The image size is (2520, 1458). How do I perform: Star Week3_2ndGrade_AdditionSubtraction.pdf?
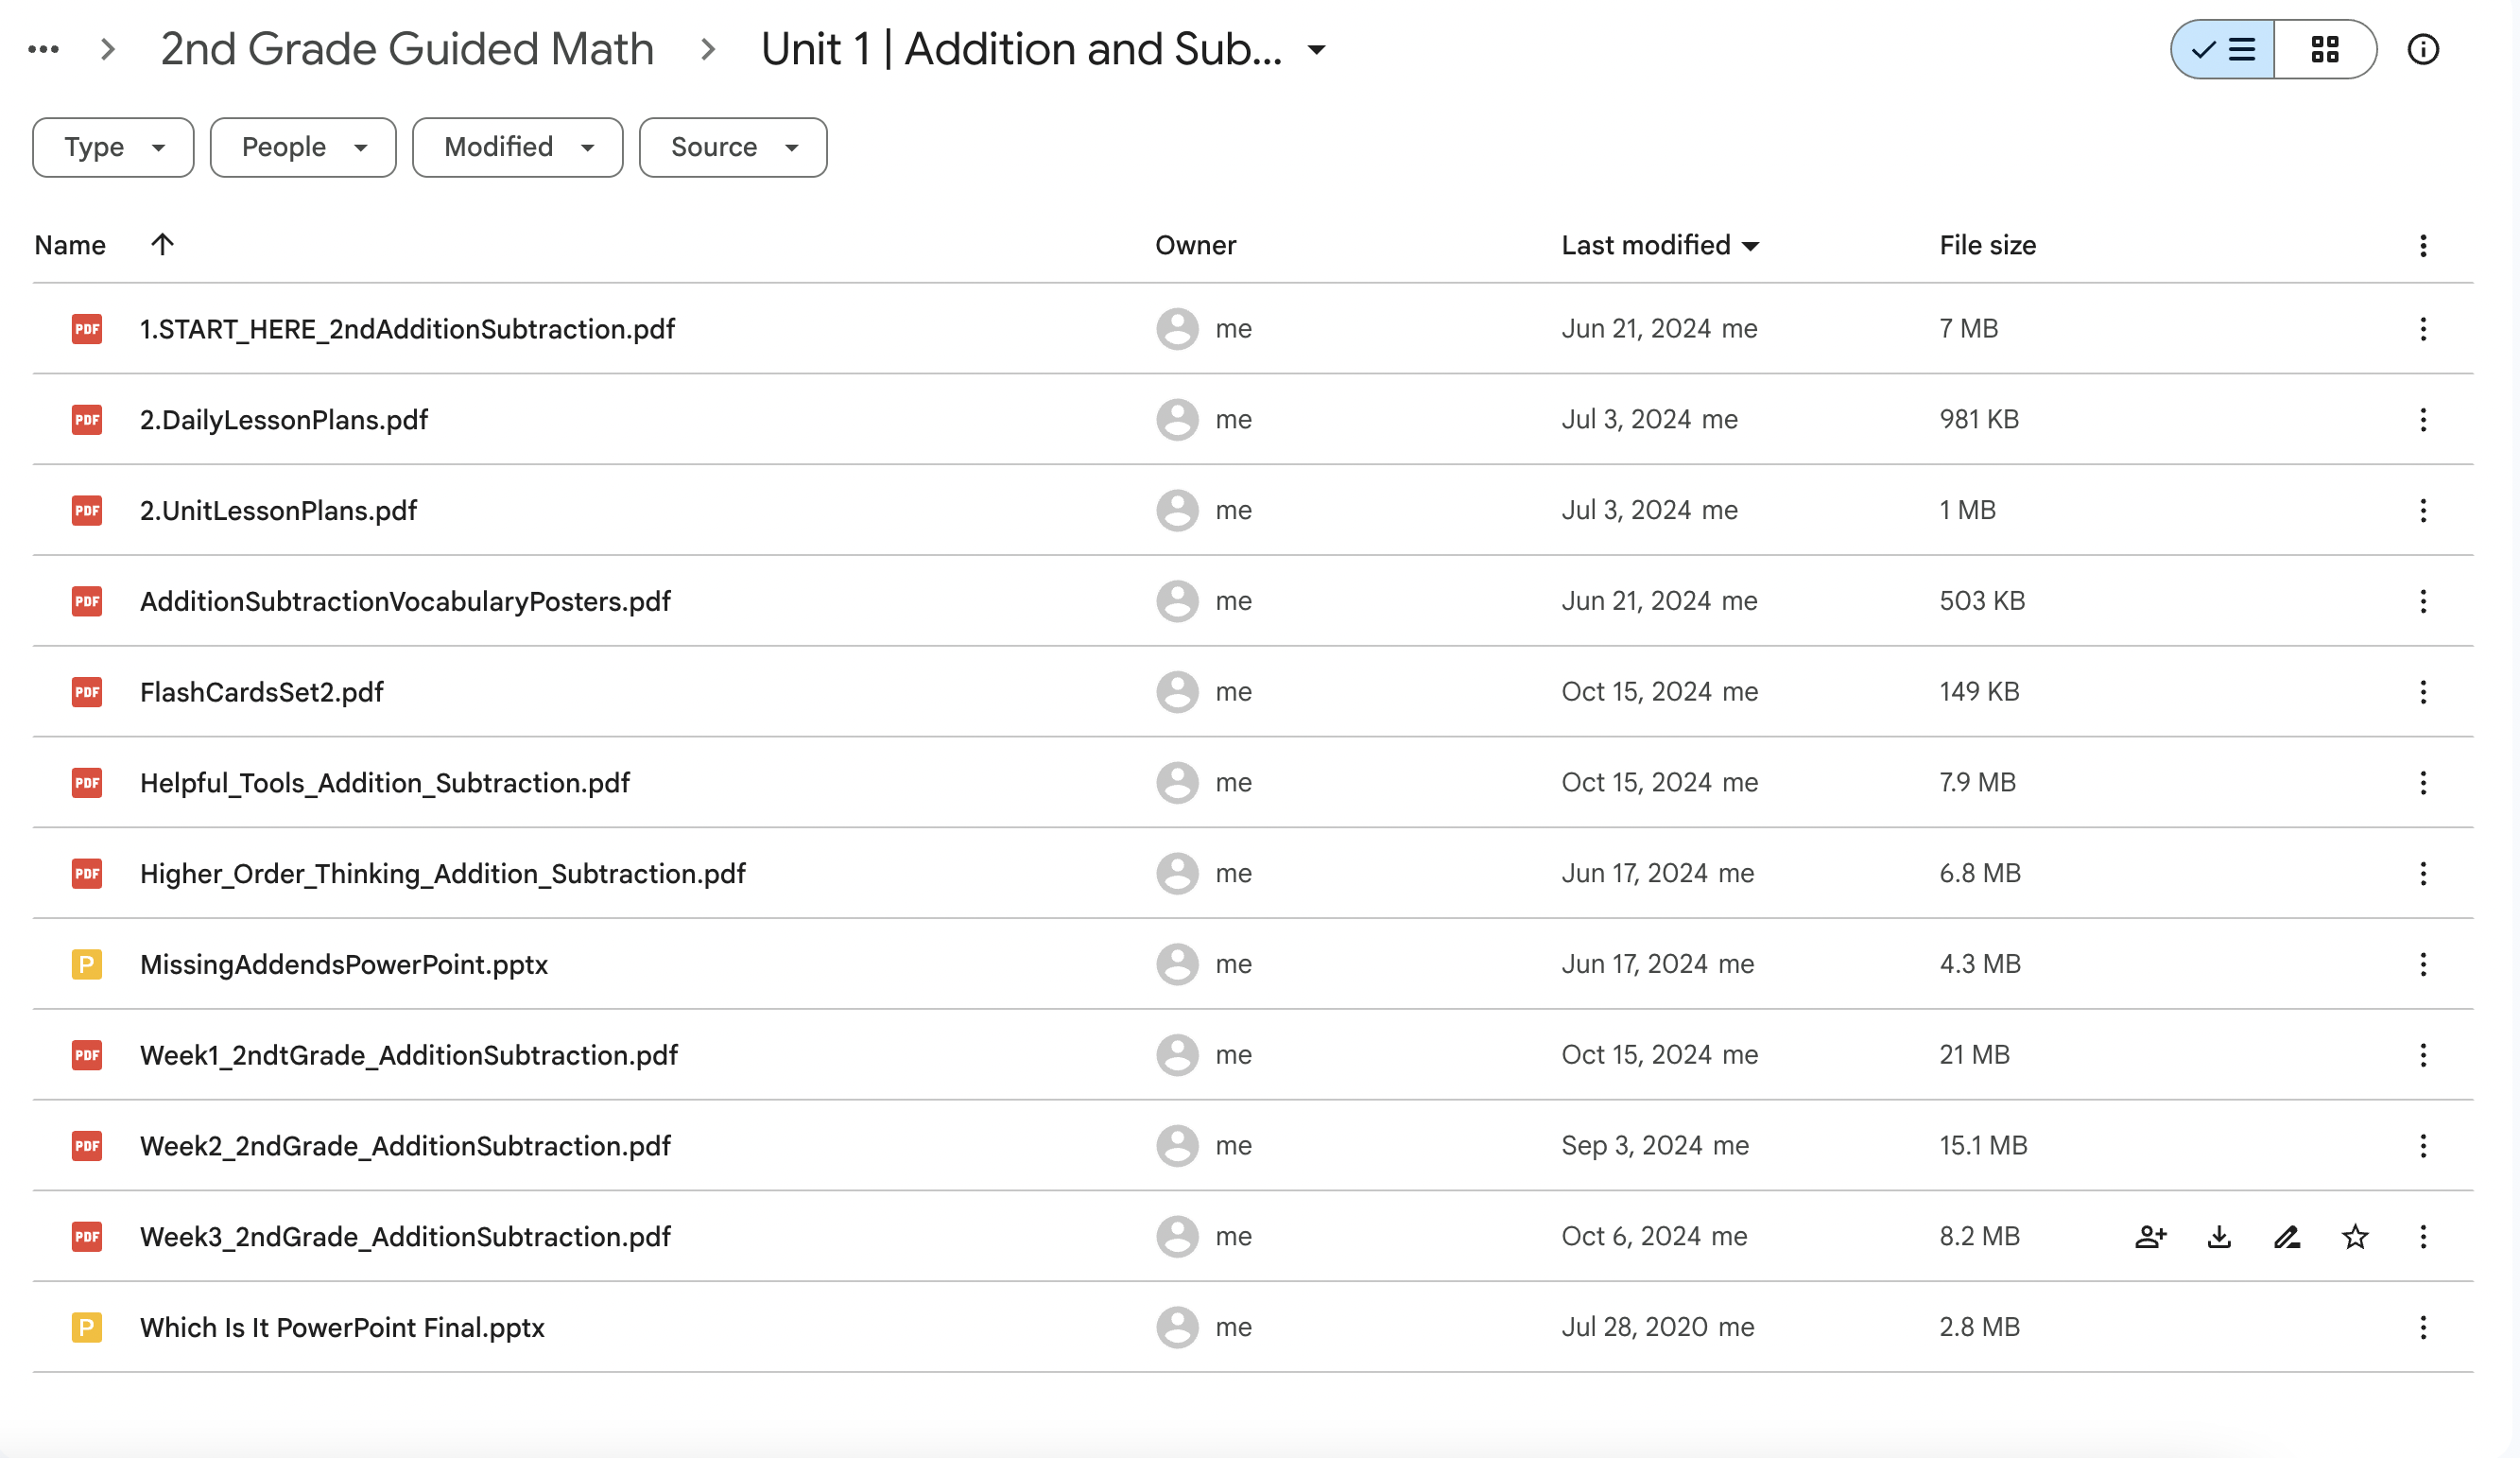[x=2355, y=1237]
